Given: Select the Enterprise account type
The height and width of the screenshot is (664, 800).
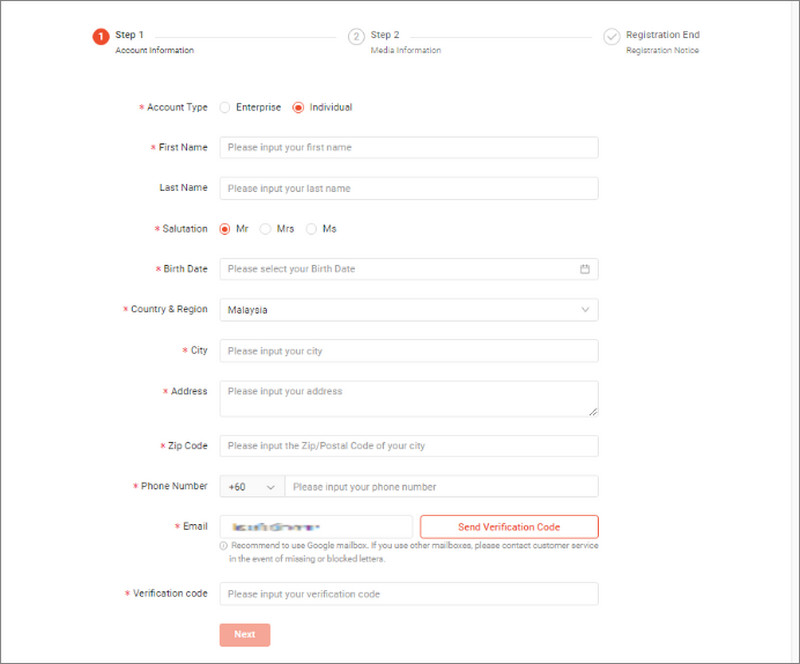Looking at the screenshot, I should point(227,107).
